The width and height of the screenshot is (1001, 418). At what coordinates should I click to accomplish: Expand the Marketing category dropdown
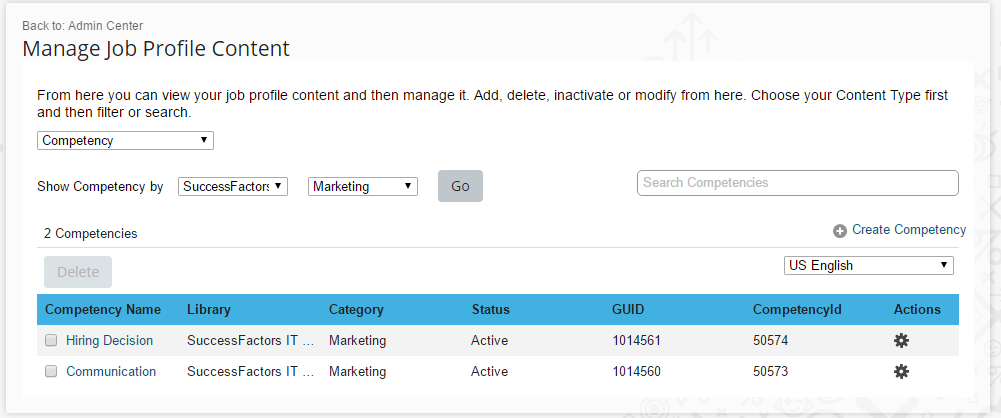(x=363, y=186)
